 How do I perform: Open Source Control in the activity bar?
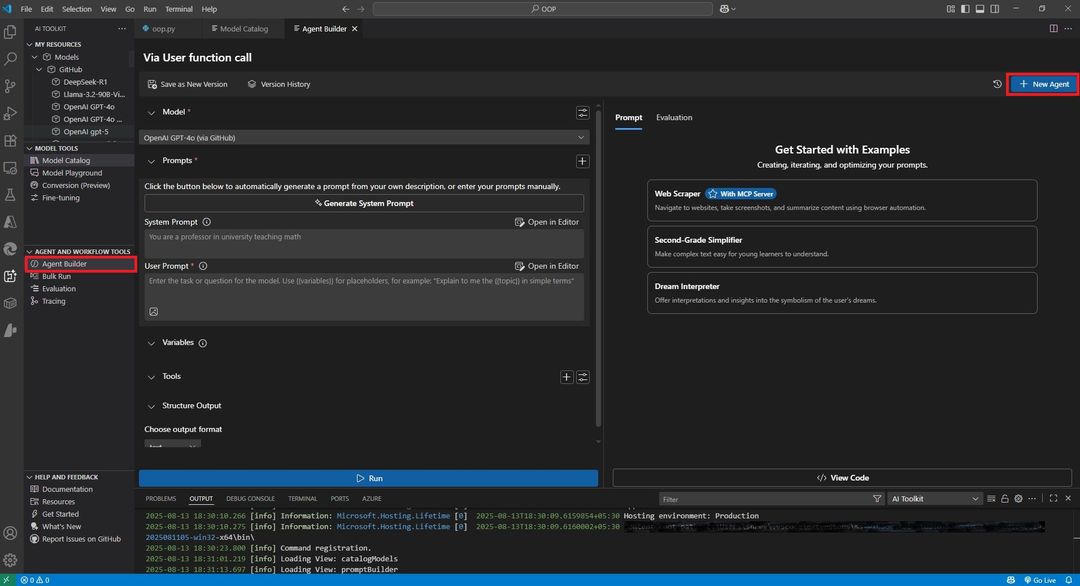coord(10,86)
